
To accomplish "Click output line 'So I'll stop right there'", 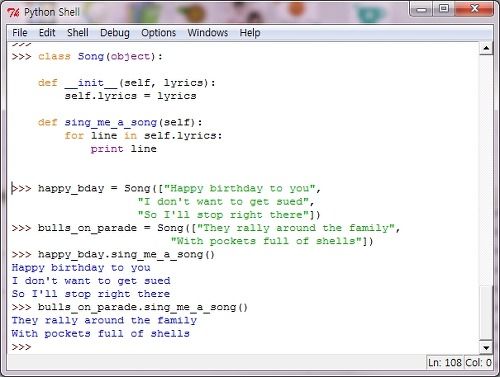I will pos(91,294).
